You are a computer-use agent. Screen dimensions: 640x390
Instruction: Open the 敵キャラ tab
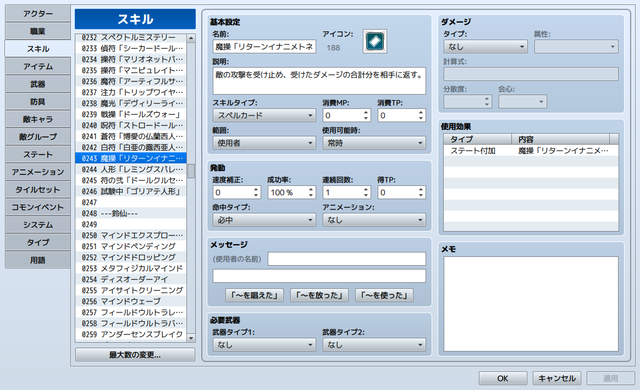pyautogui.click(x=38, y=119)
